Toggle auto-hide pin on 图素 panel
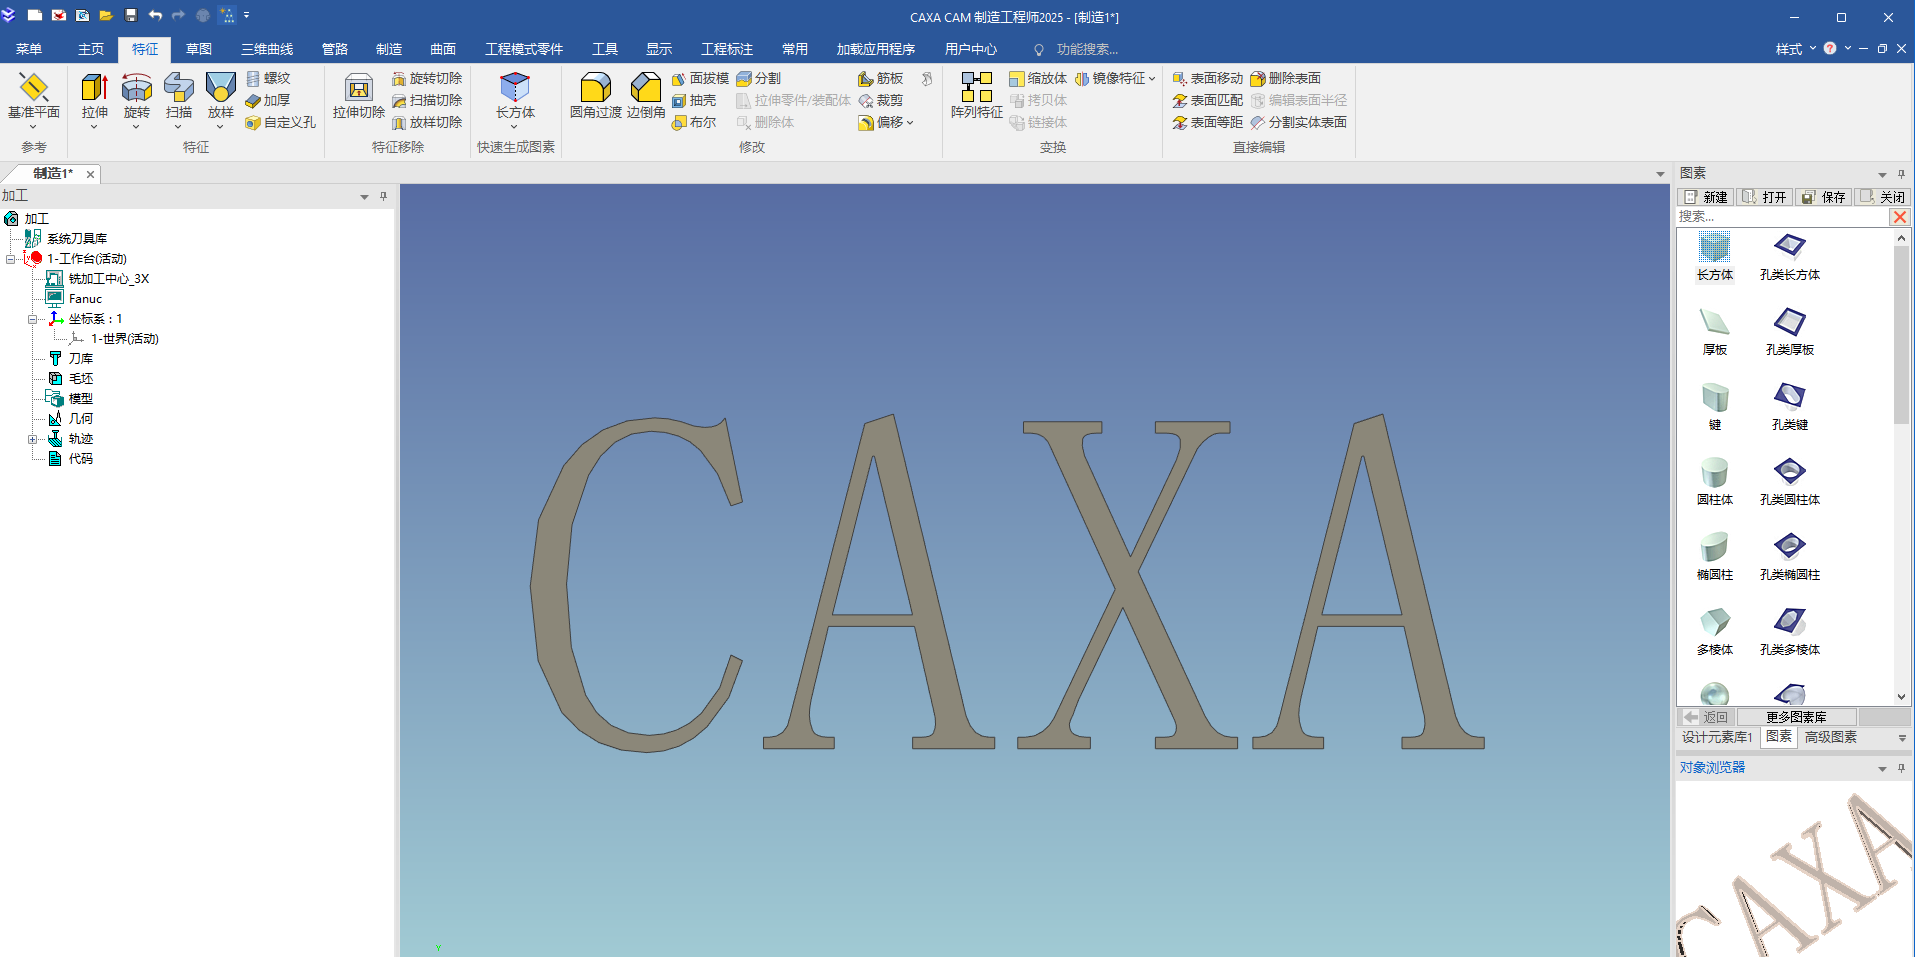The height and width of the screenshot is (957, 1915). 1901,174
